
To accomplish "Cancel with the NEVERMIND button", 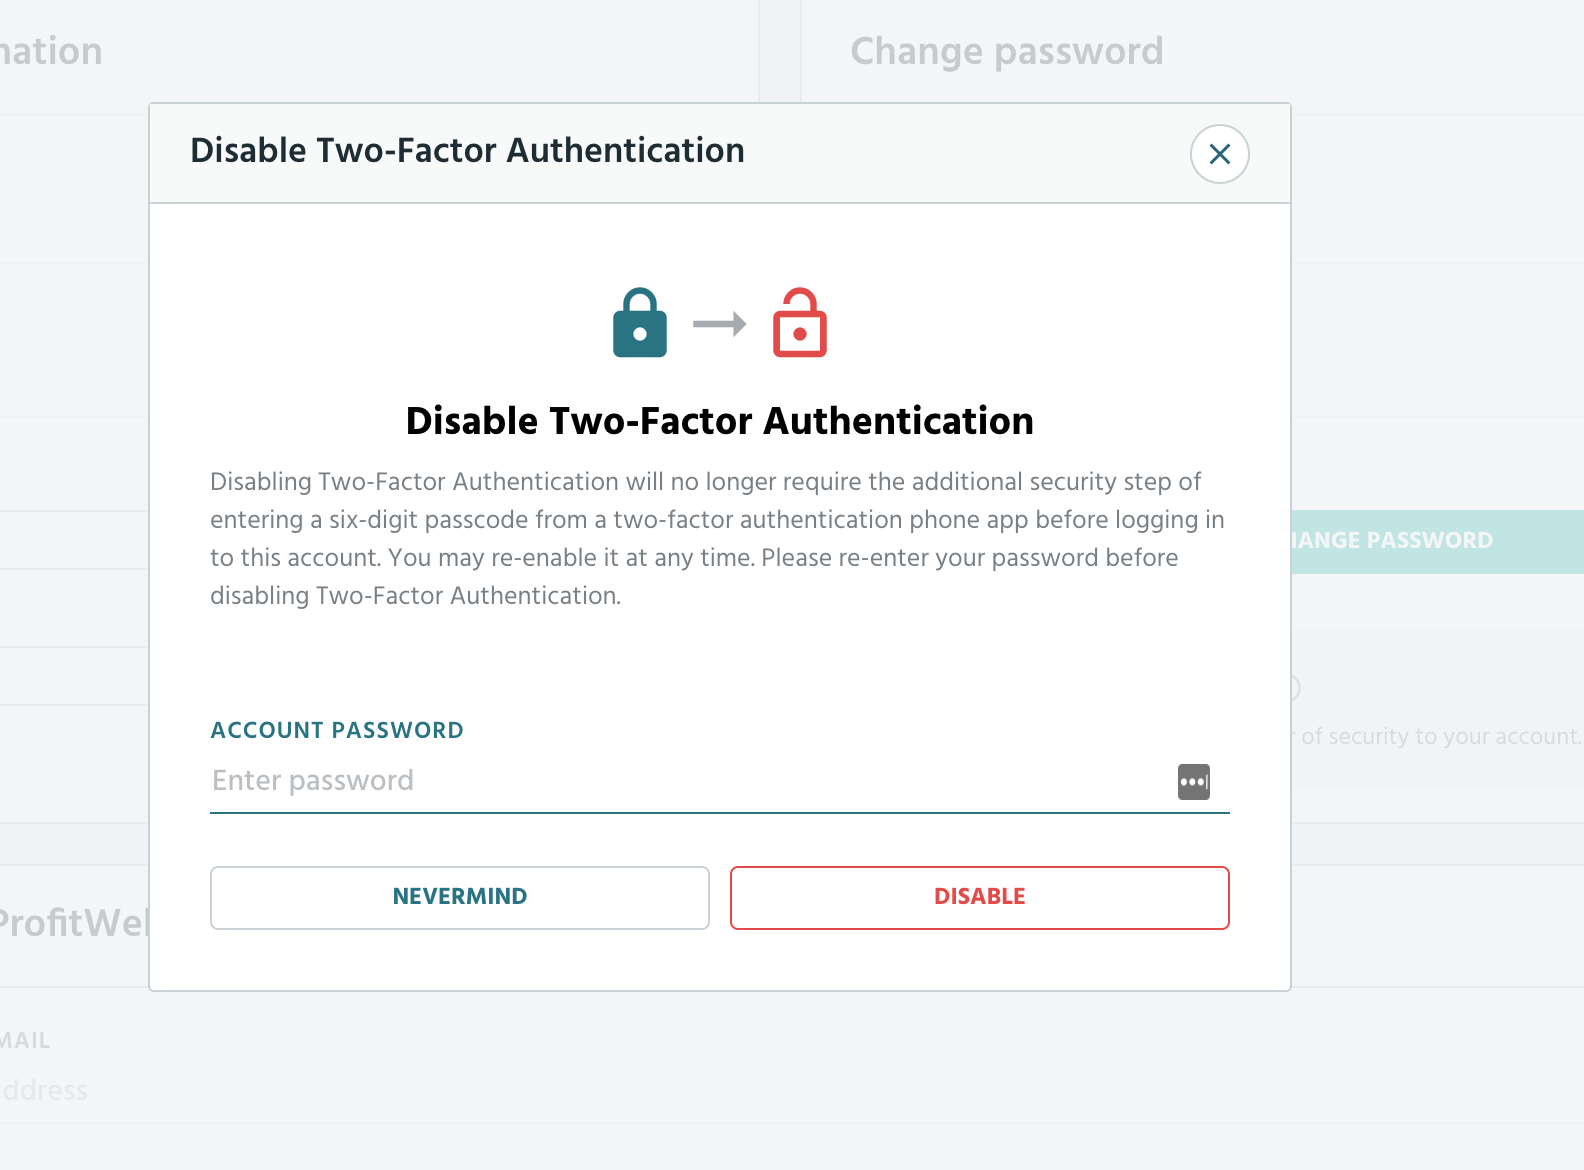I will [460, 897].
